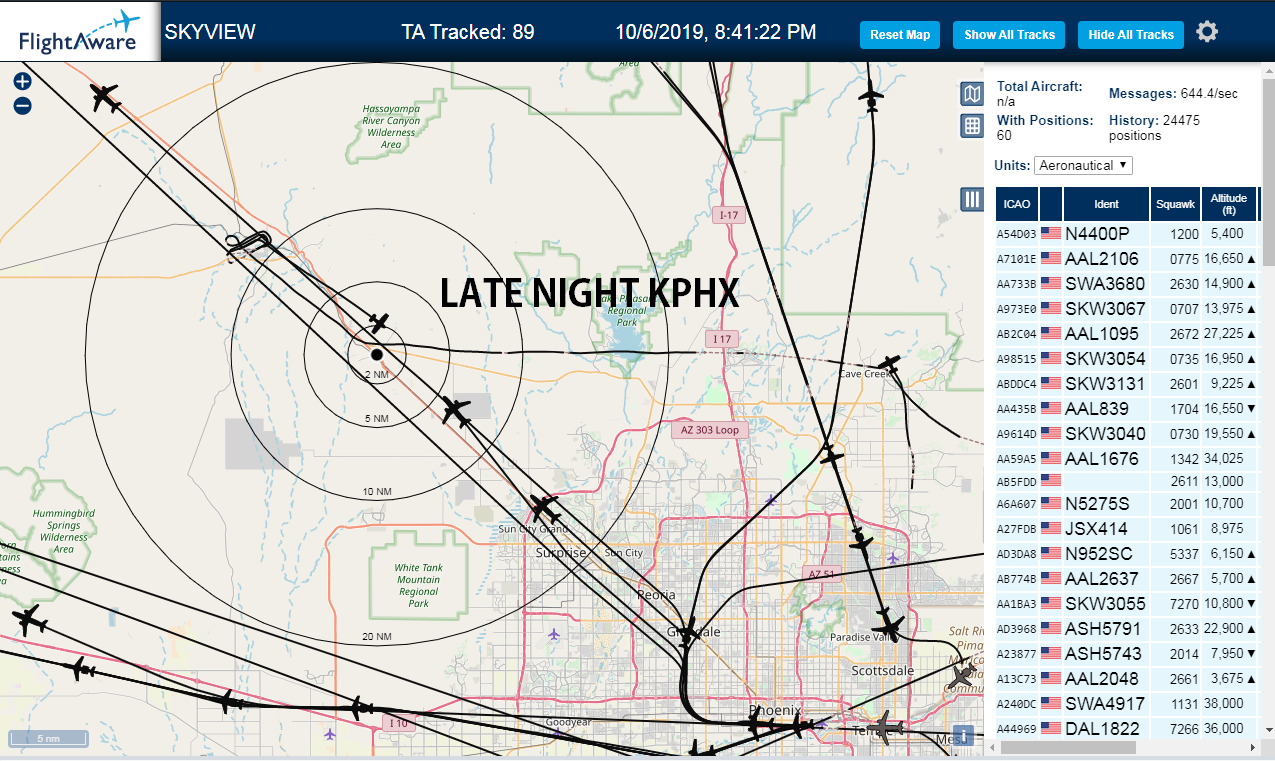Select the SKW3054 row
The height and width of the screenshot is (761, 1275).
[x=1127, y=359]
